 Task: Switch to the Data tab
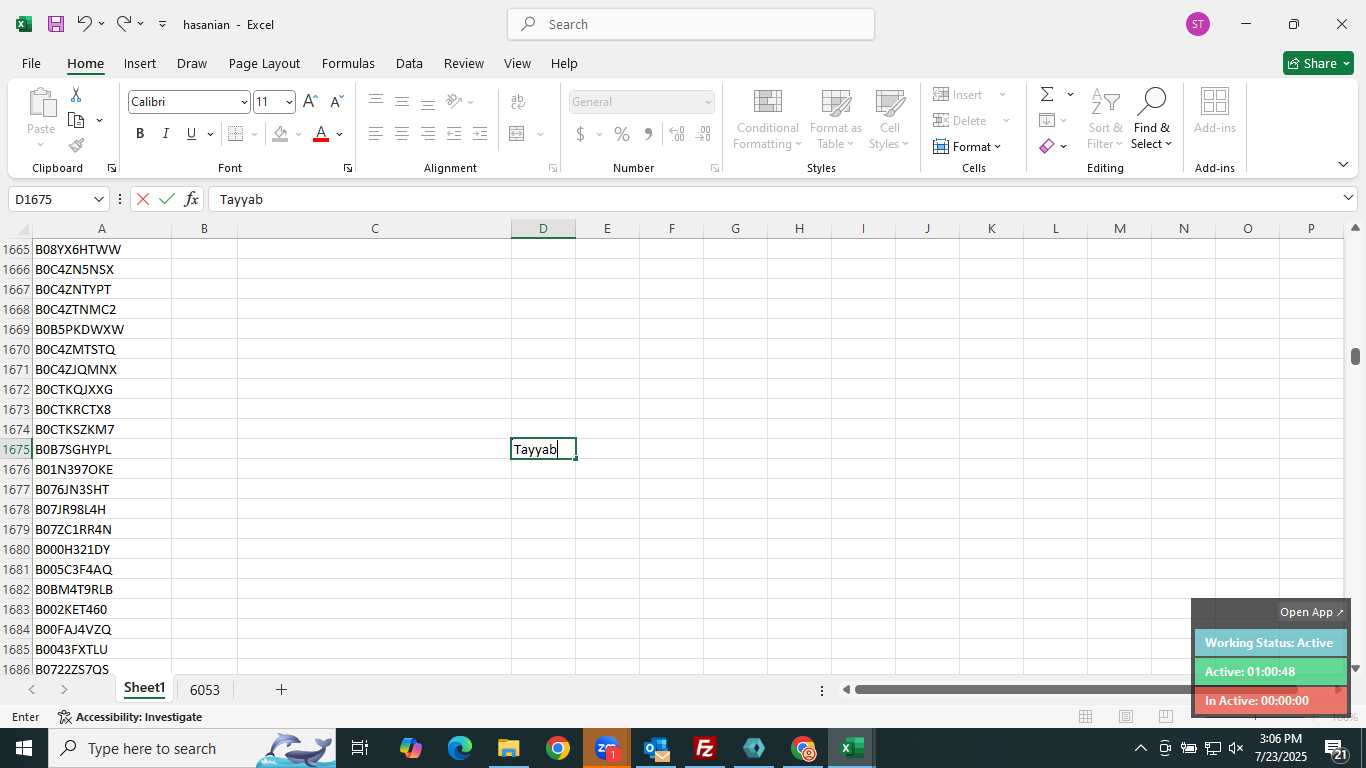click(409, 63)
